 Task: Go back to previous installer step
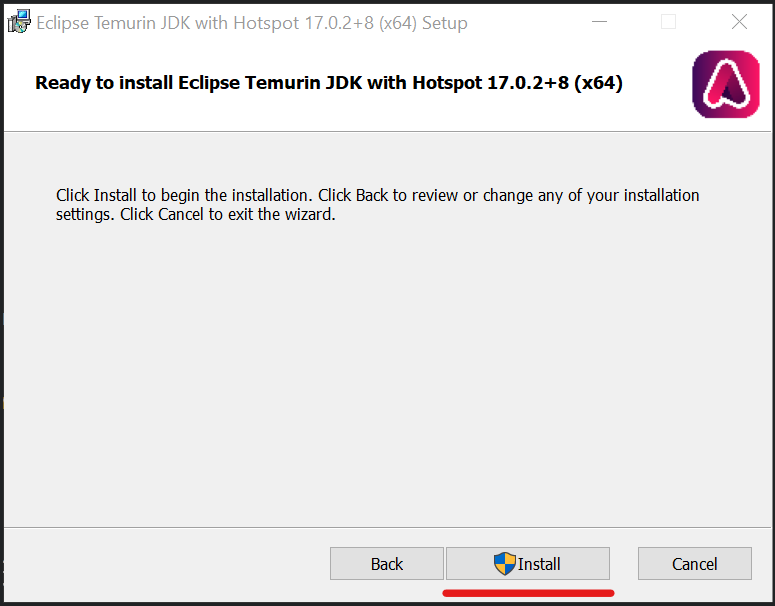[x=387, y=563]
